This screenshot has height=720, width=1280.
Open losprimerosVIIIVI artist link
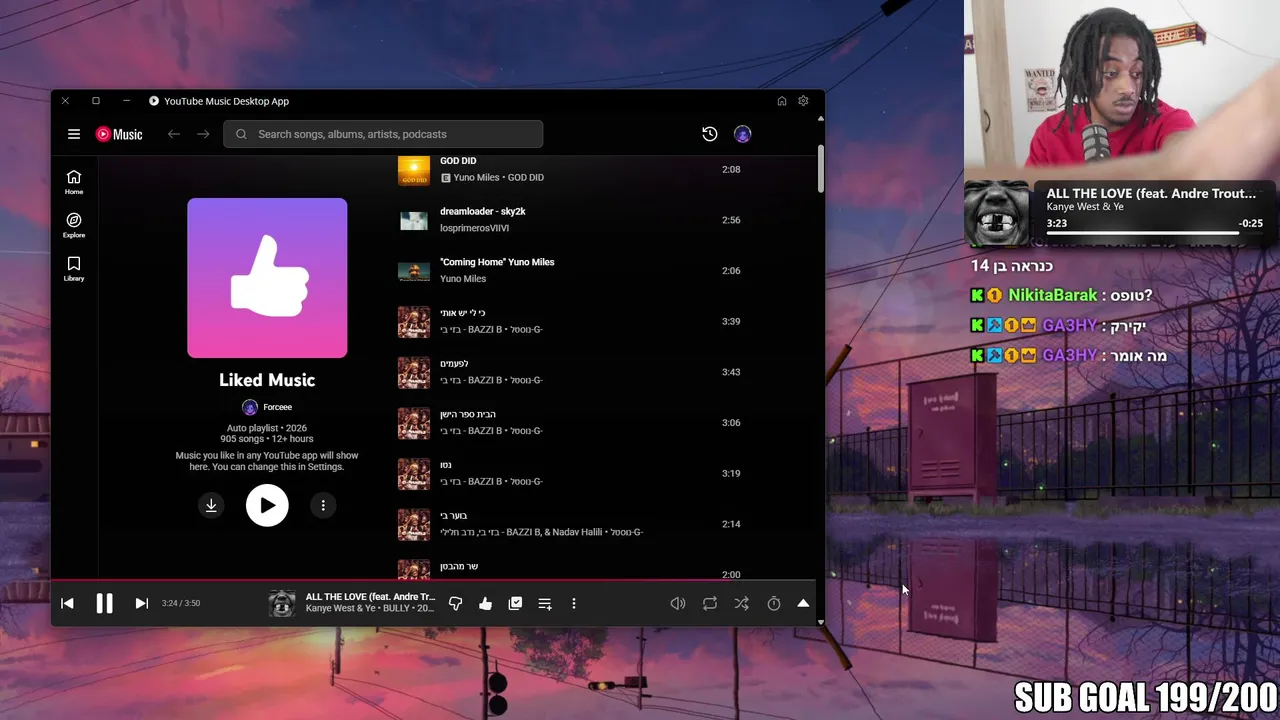tap(475, 228)
